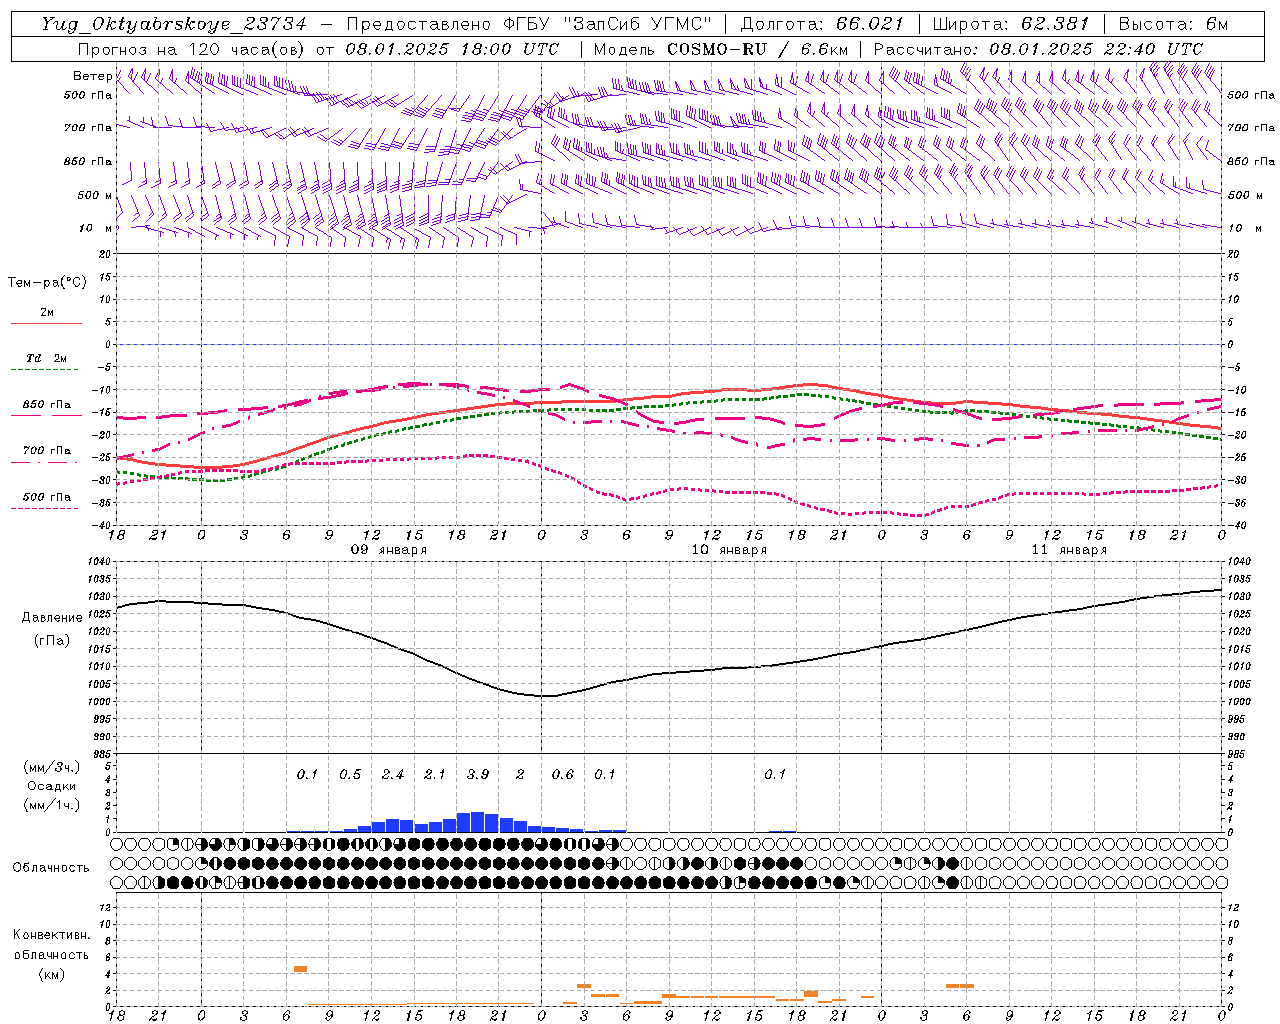Click the 3.9 precipitation total value
Viewport: 1280px width, 1024px height.
coord(478,774)
